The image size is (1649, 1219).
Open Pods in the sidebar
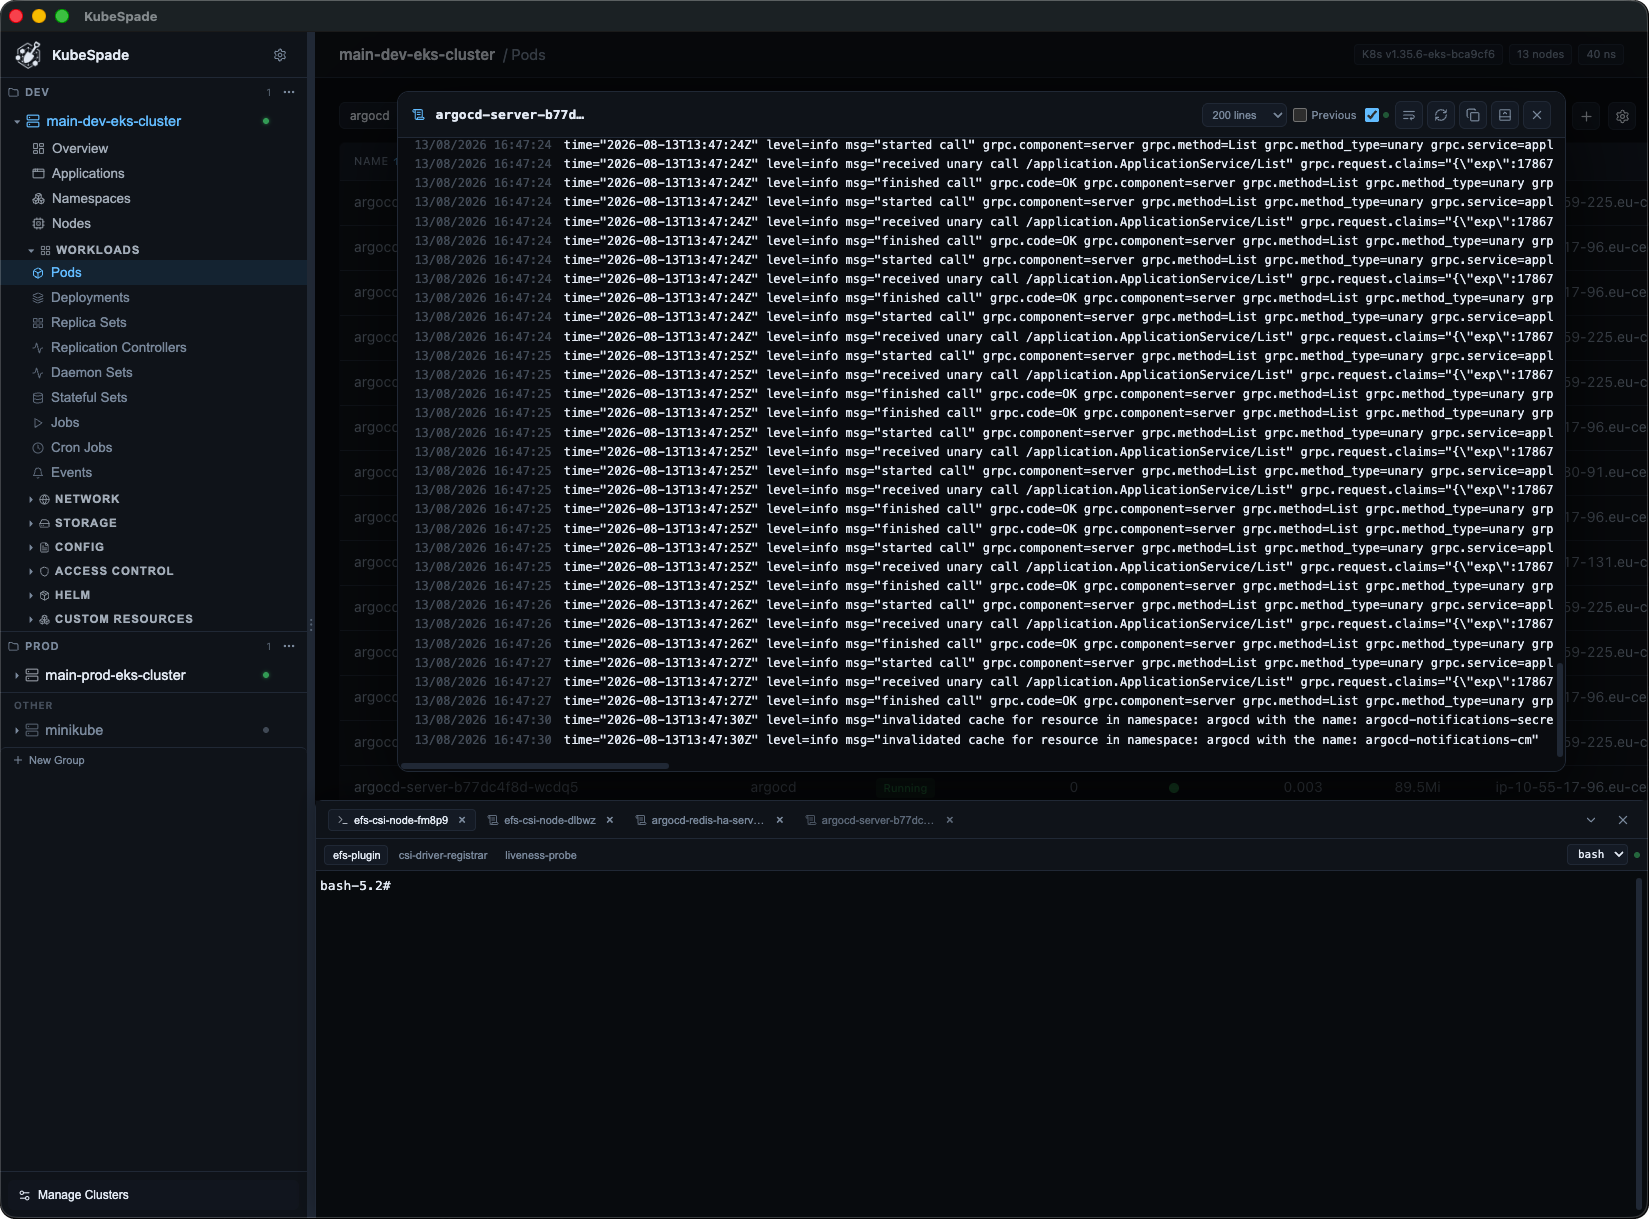click(154, 272)
